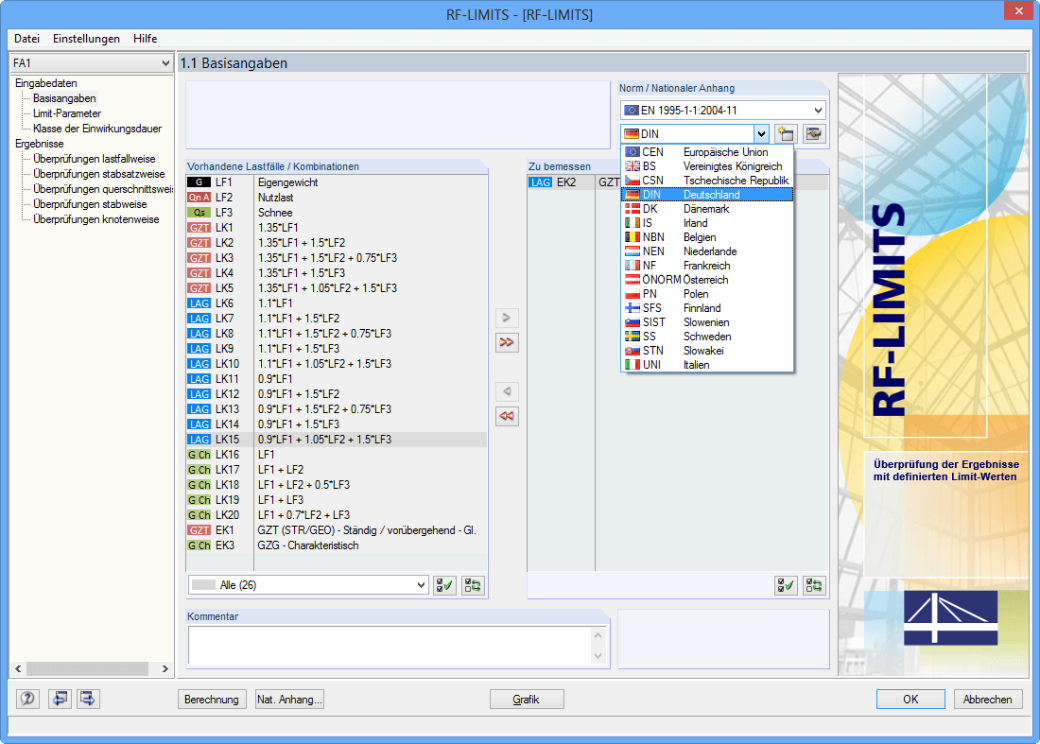Screen dimensions: 1040x744
Task: Select IS Irland entry
Action: [x=707, y=223]
